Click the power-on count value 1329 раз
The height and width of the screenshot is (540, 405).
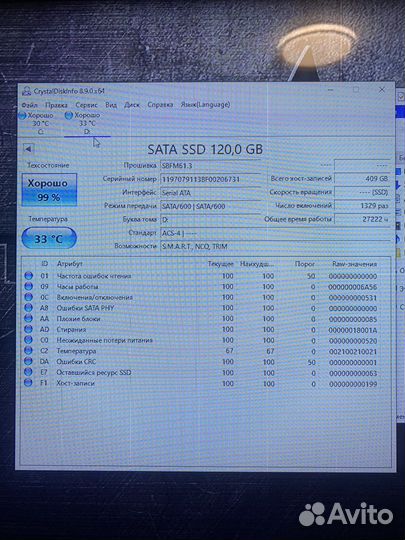click(x=362, y=206)
